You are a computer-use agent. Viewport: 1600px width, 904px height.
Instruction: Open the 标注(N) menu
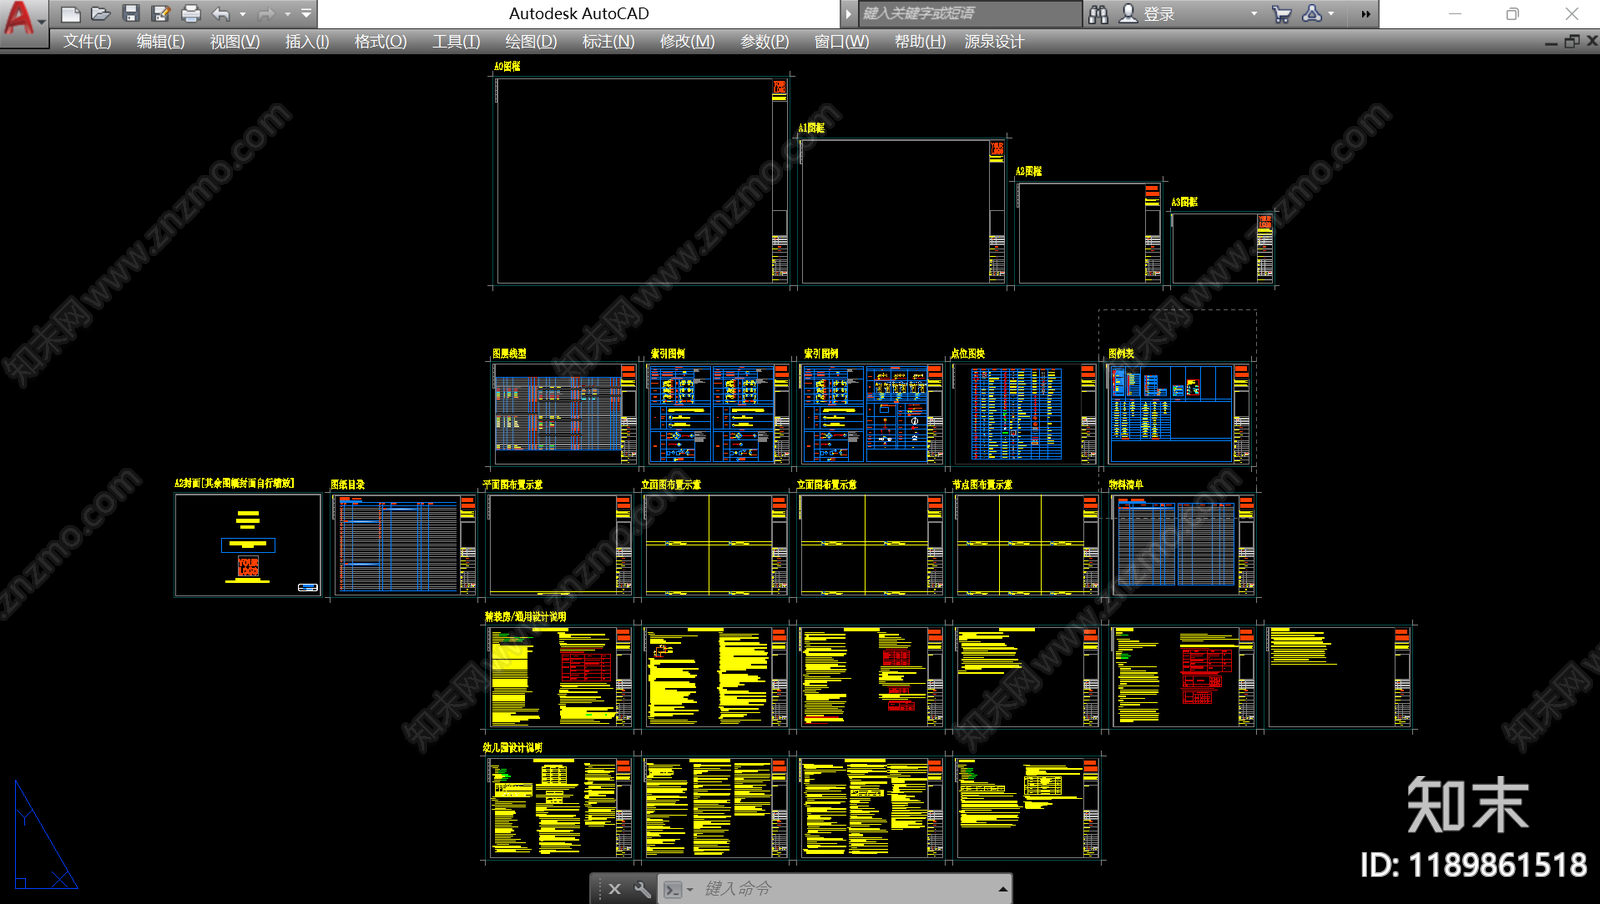[608, 41]
